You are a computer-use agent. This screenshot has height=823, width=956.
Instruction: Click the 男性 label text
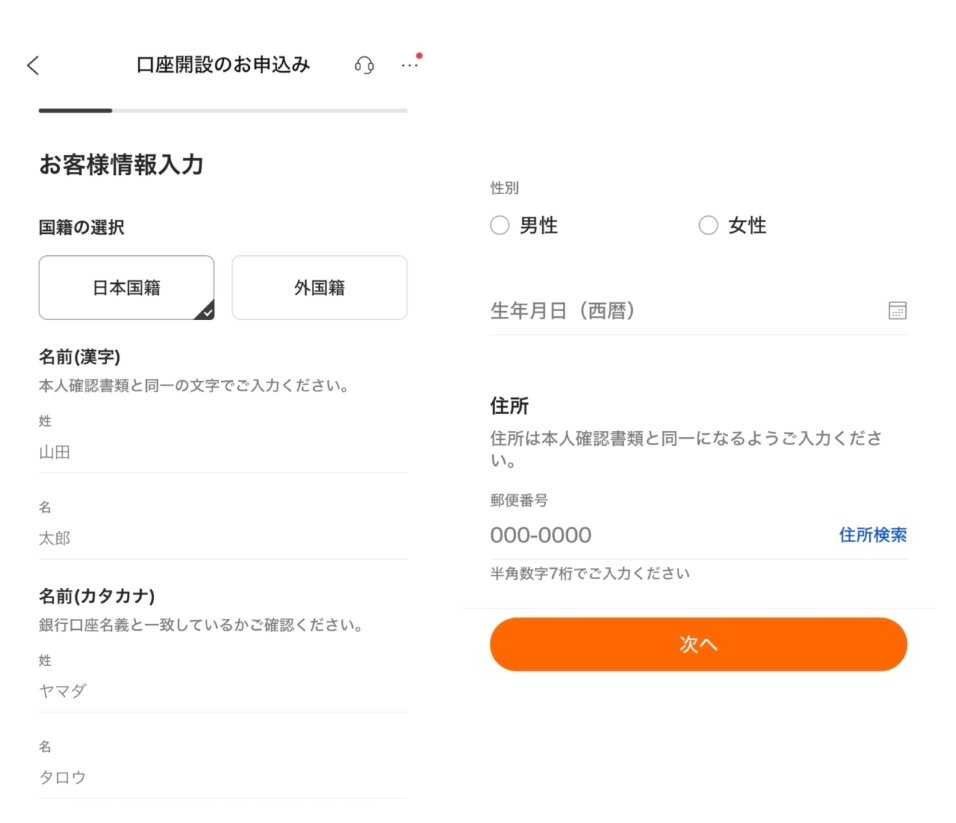tap(539, 226)
